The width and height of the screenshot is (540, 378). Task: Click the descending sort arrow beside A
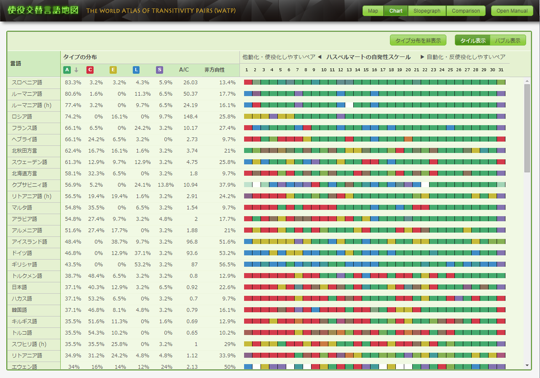(76, 70)
